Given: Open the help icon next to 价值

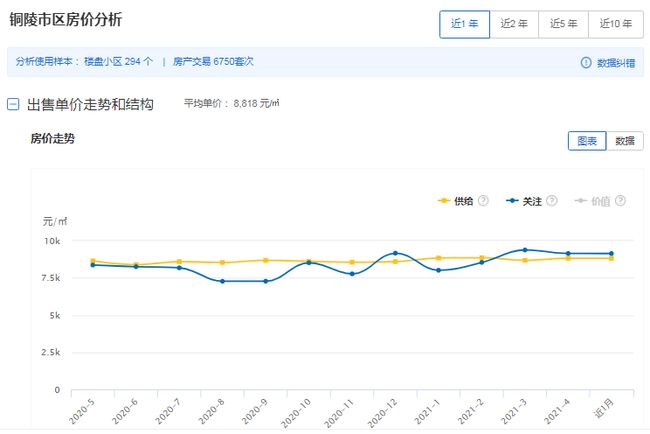Looking at the screenshot, I should (x=620, y=201).
